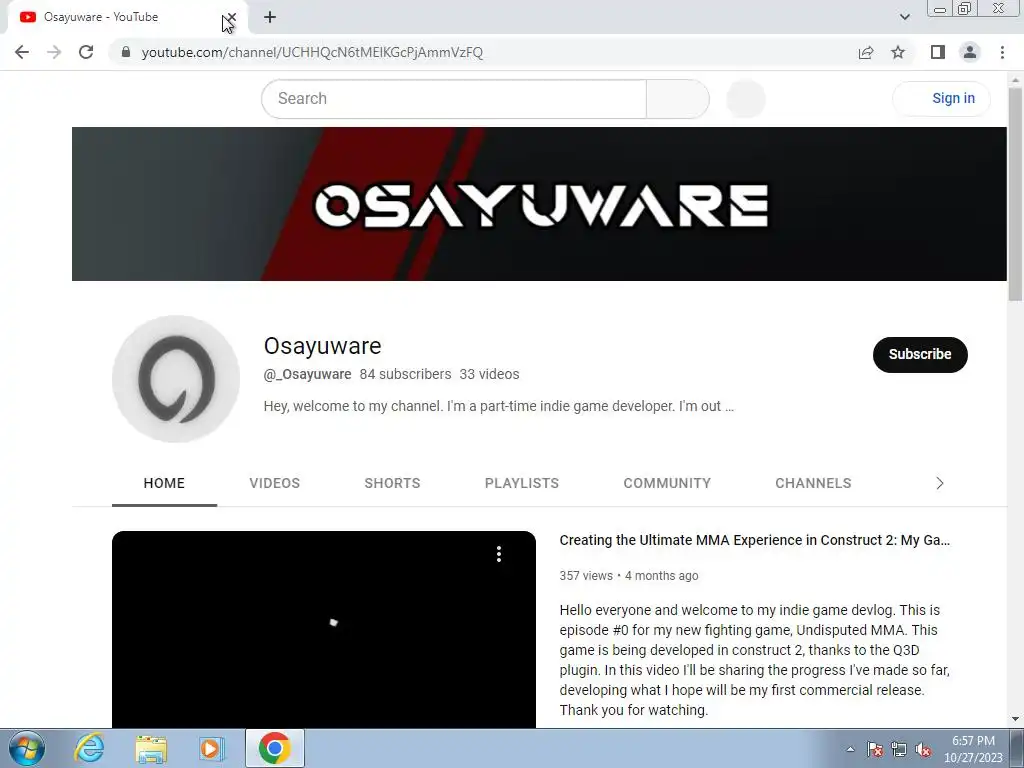Open the PLAYLISTS tab
Screen dimensions: 1024x768
tap(522, 483)
